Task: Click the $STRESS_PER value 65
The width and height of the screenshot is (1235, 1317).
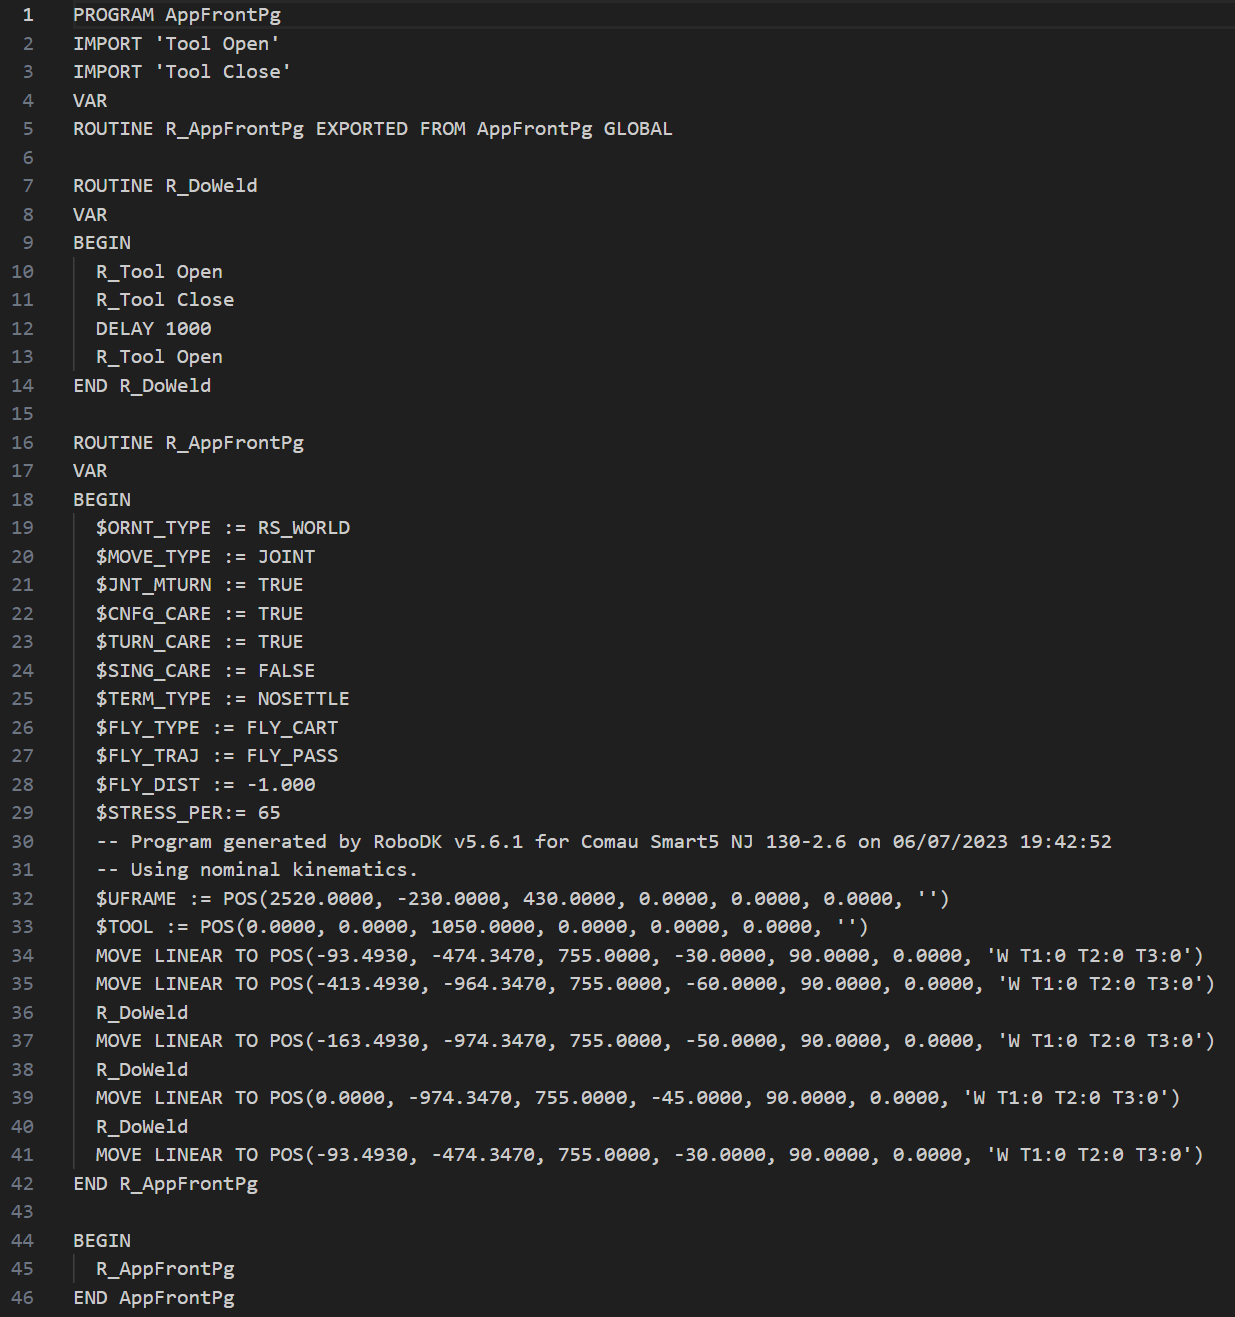Action: tap(269, 813)
